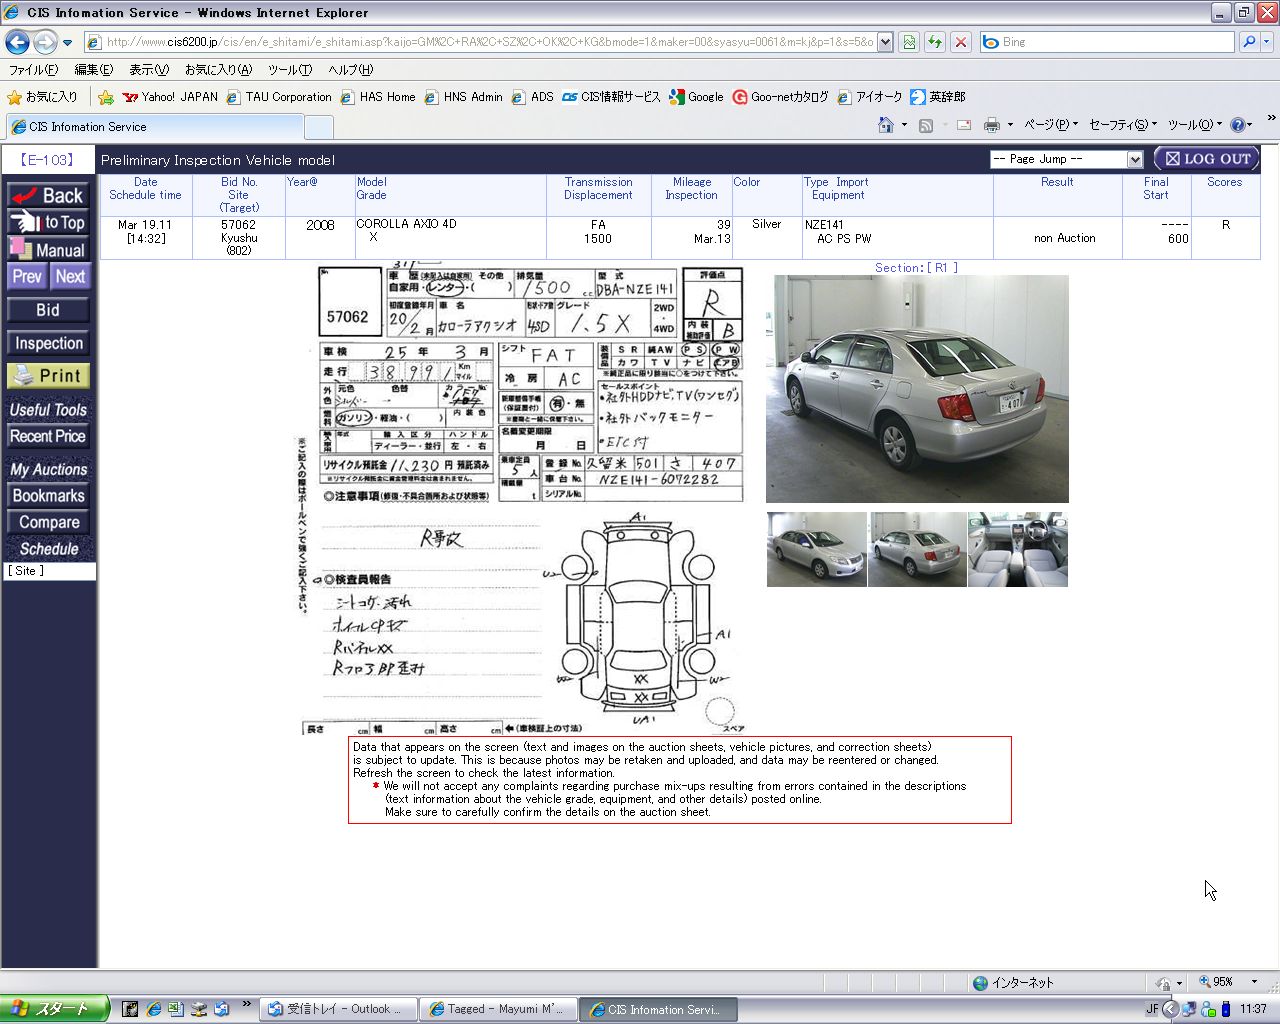Viewport: 1280px width, 1024px height.
Task: Click the printer icon in command bar
Action: pyautogui.click(x=991, y=125)
